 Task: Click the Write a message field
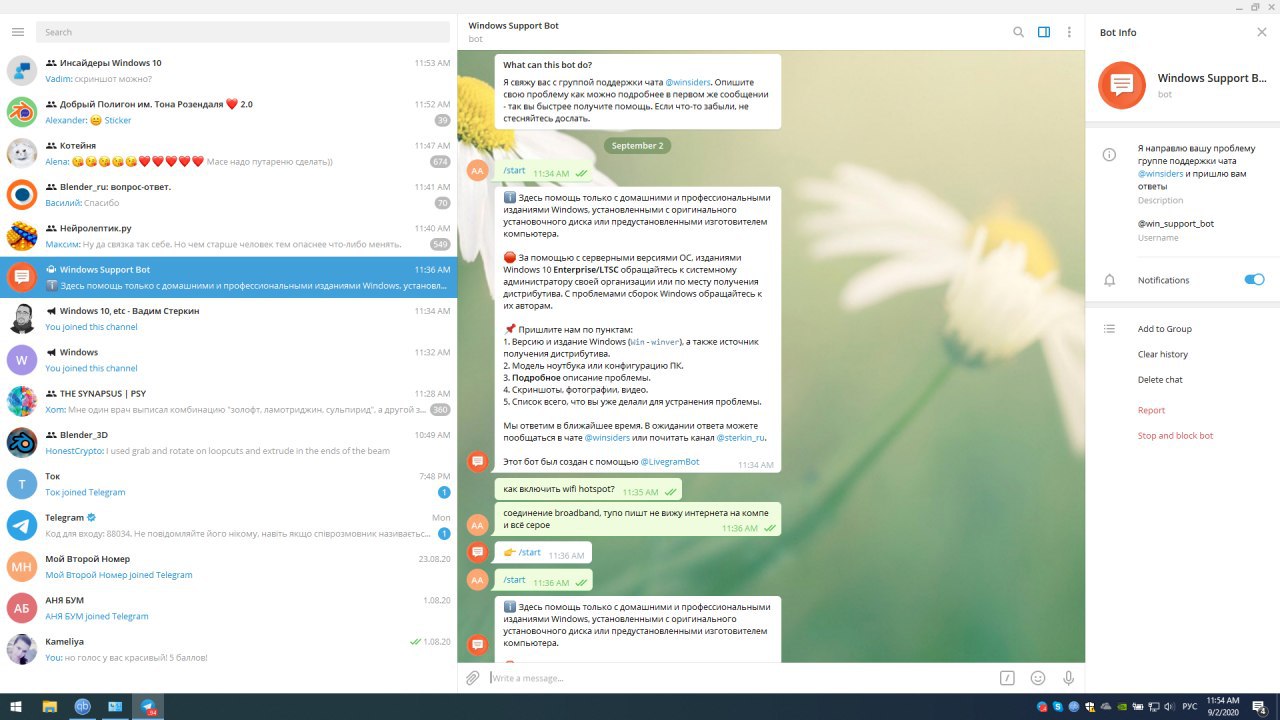point(740,678)
